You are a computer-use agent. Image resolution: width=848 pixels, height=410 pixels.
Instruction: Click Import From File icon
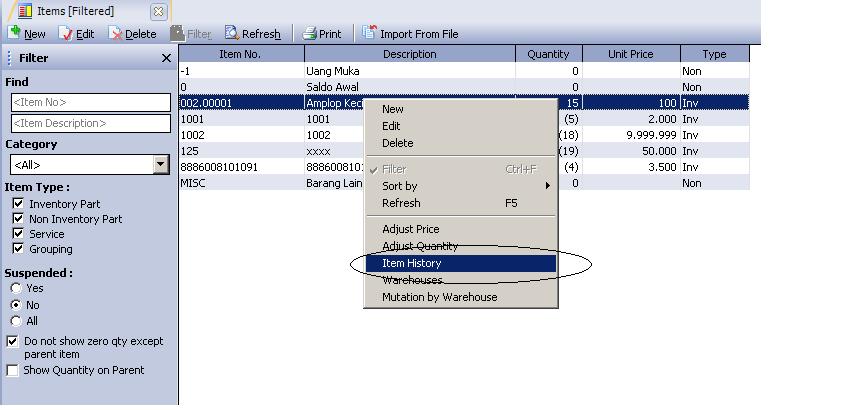[x=369, y=33]
